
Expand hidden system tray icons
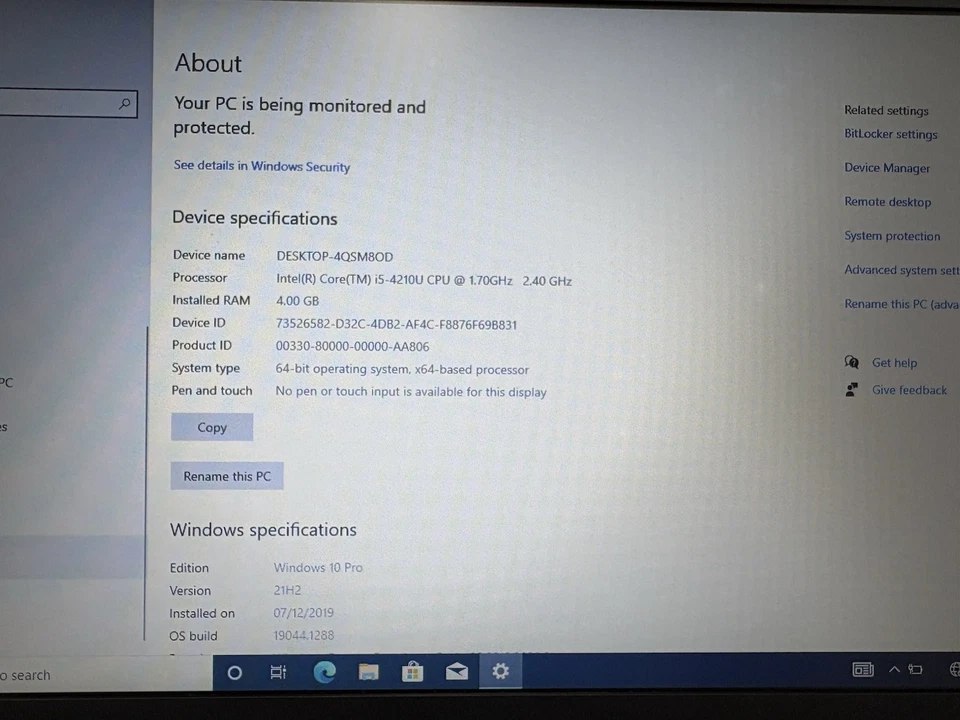[895, 669]
